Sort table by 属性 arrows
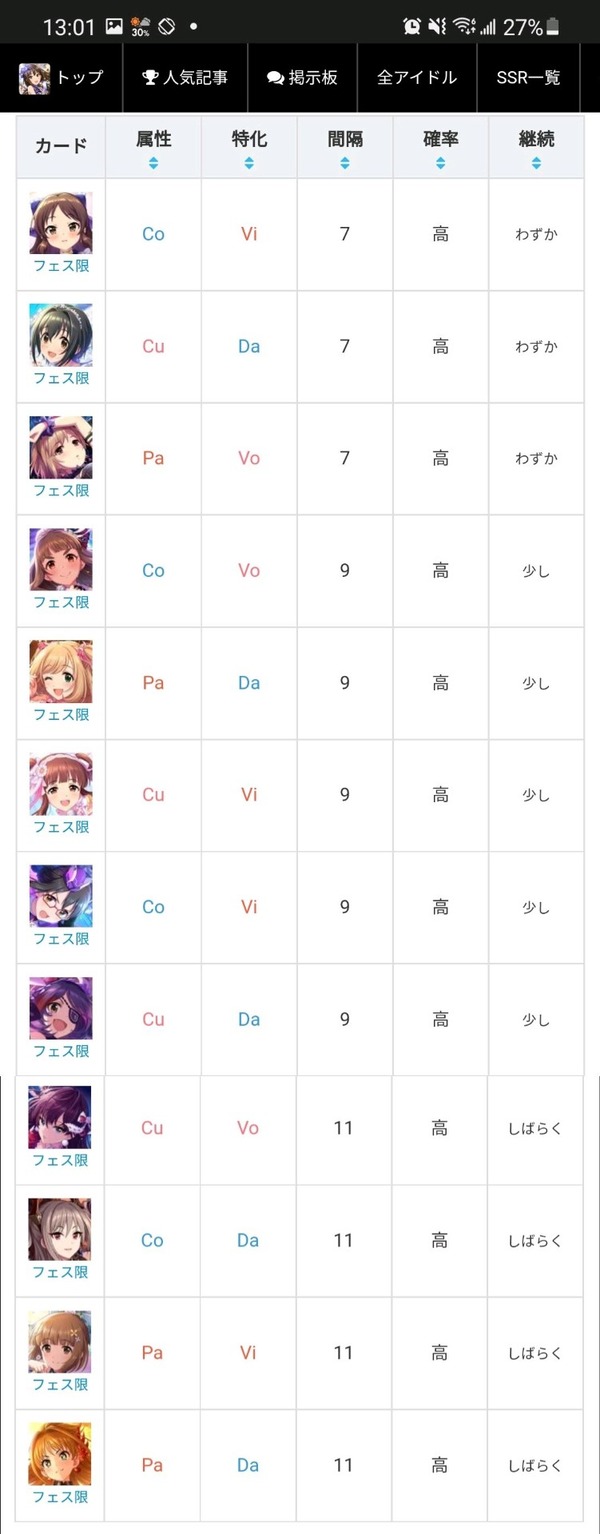600x1534 pixels. (153, 163)
